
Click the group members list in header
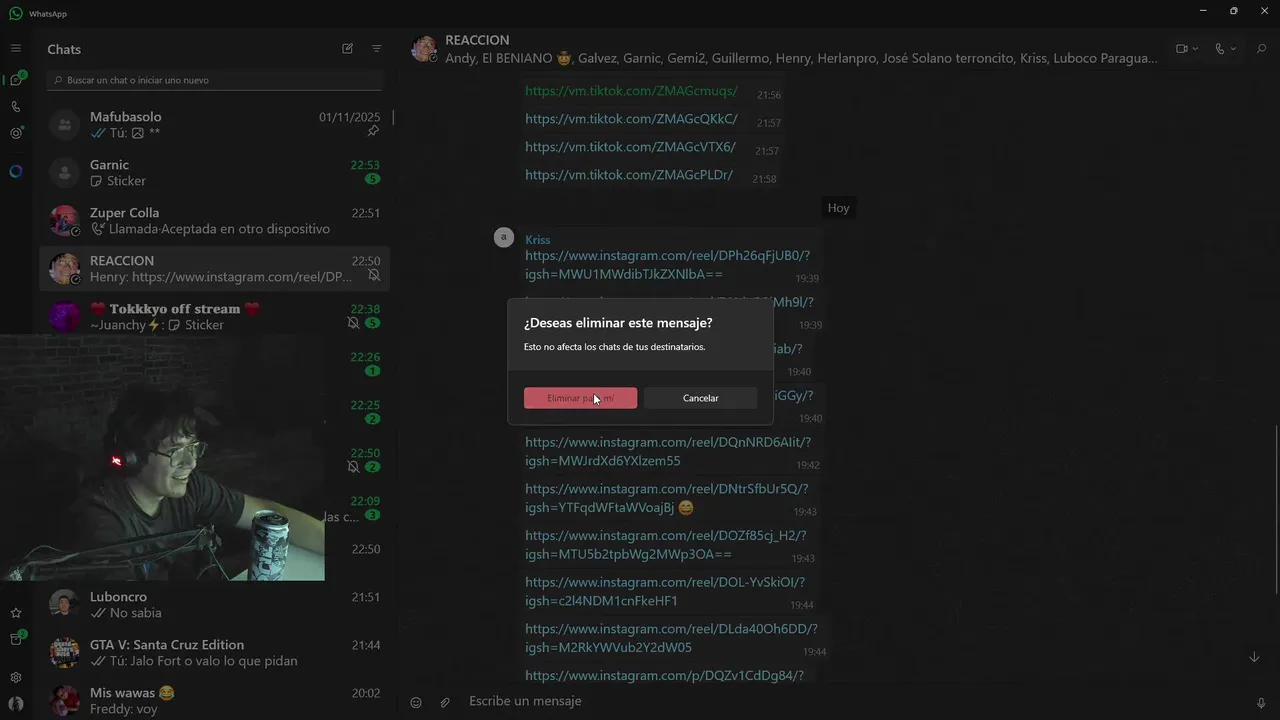click(x=801, y=58)
